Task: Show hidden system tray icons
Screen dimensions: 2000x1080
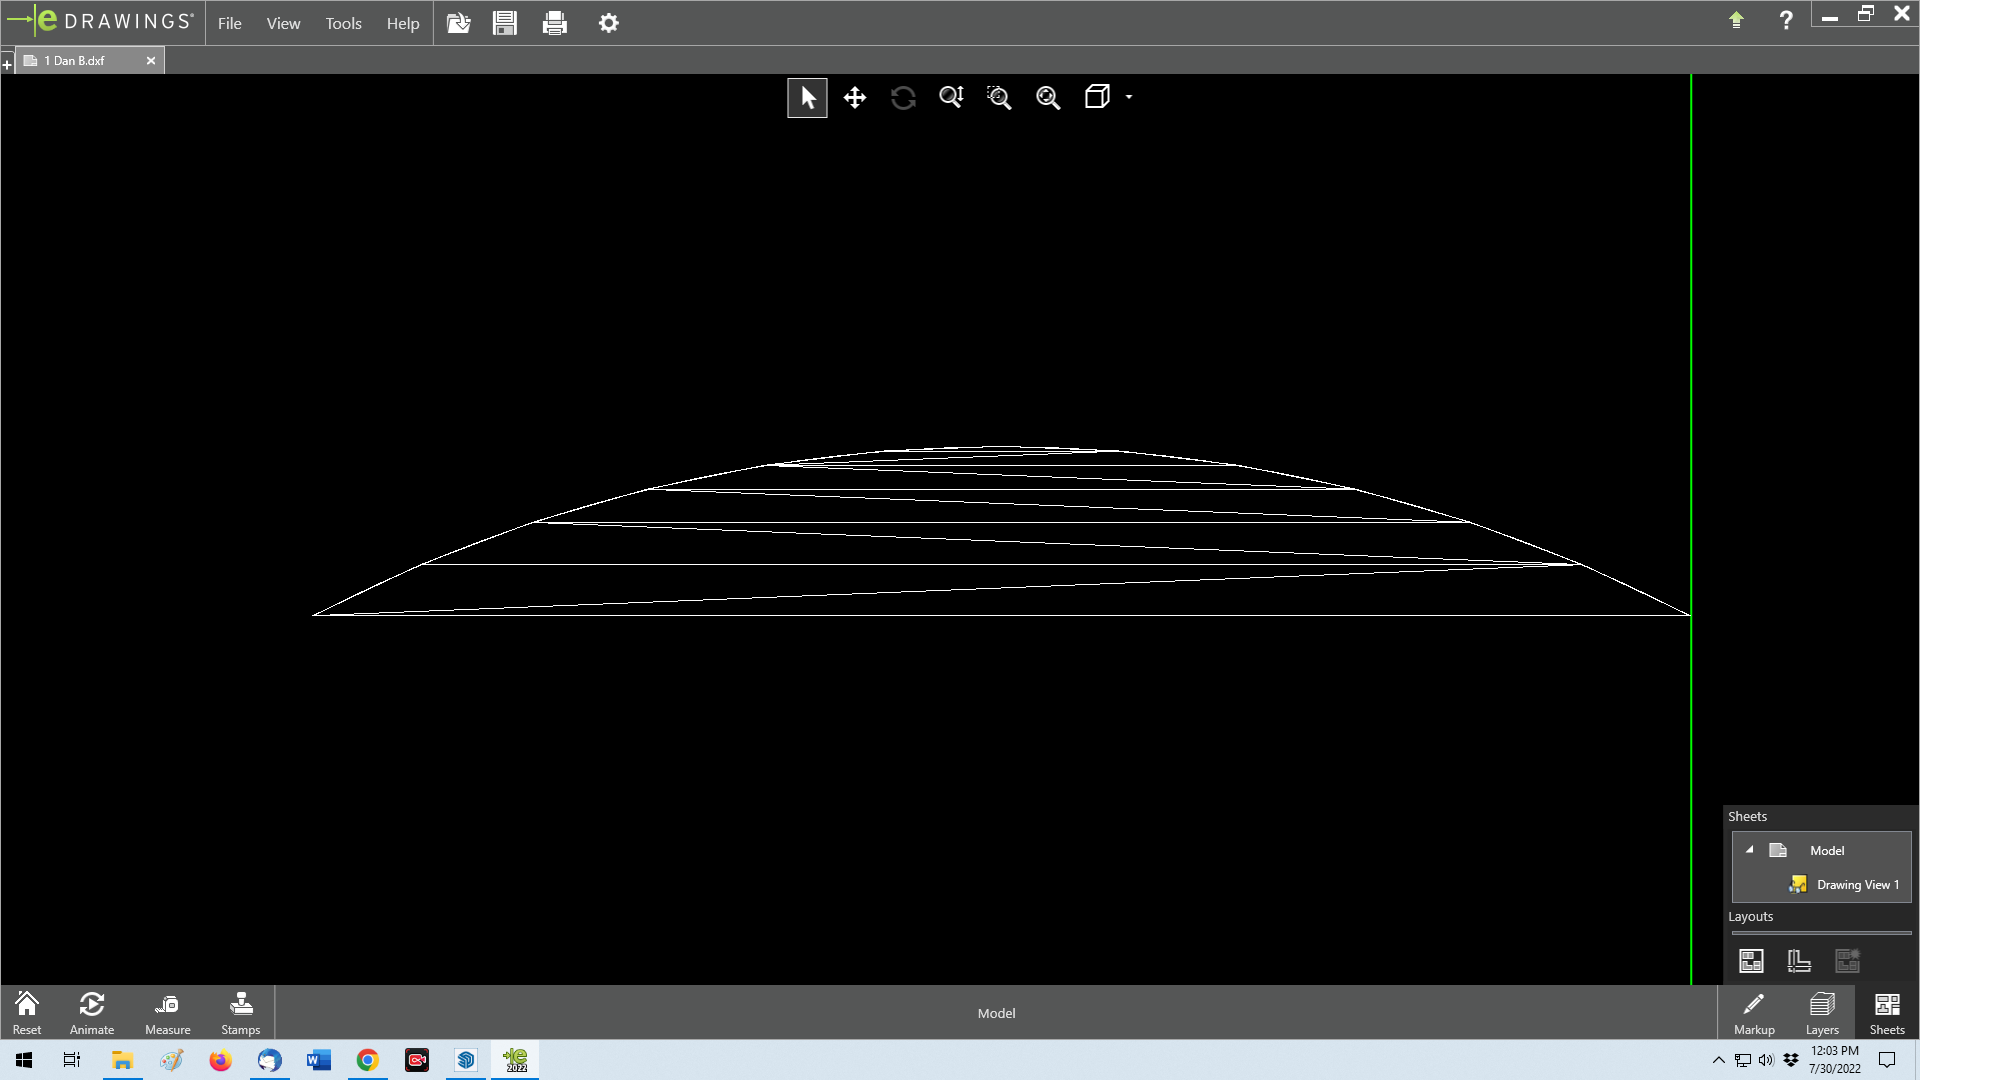Action: point(1718,1060)
